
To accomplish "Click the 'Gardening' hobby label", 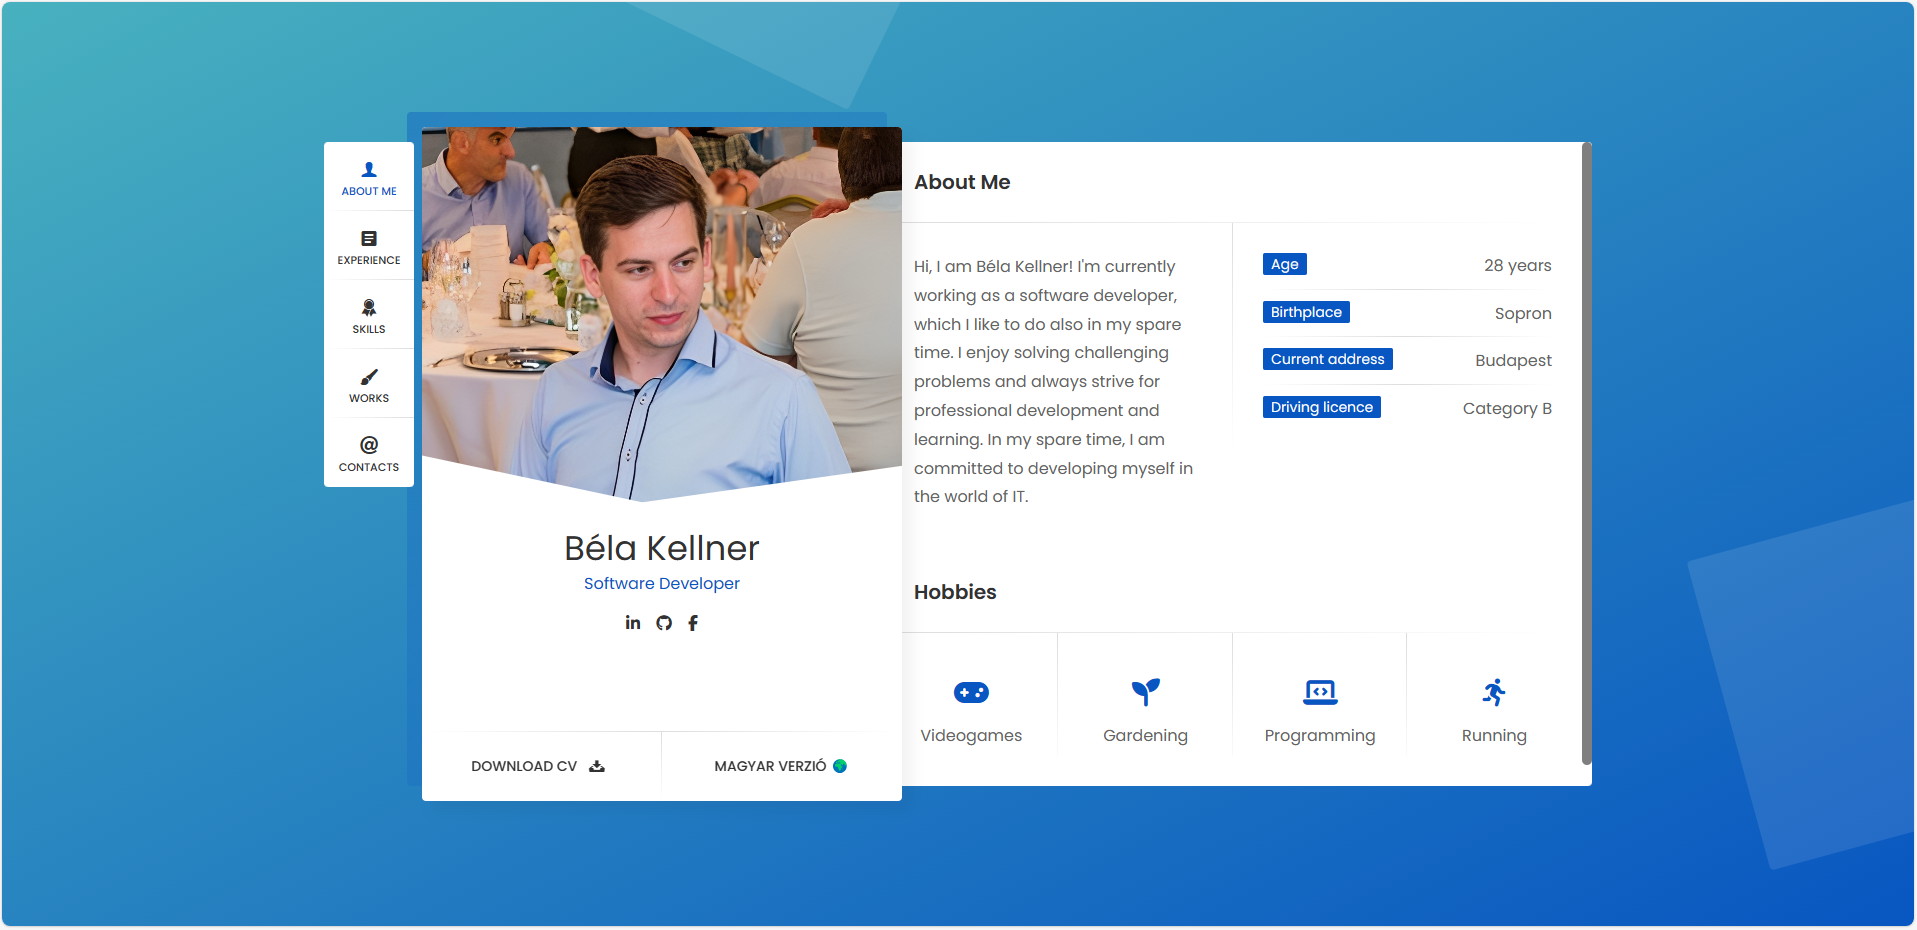I will pos(1146,735).
